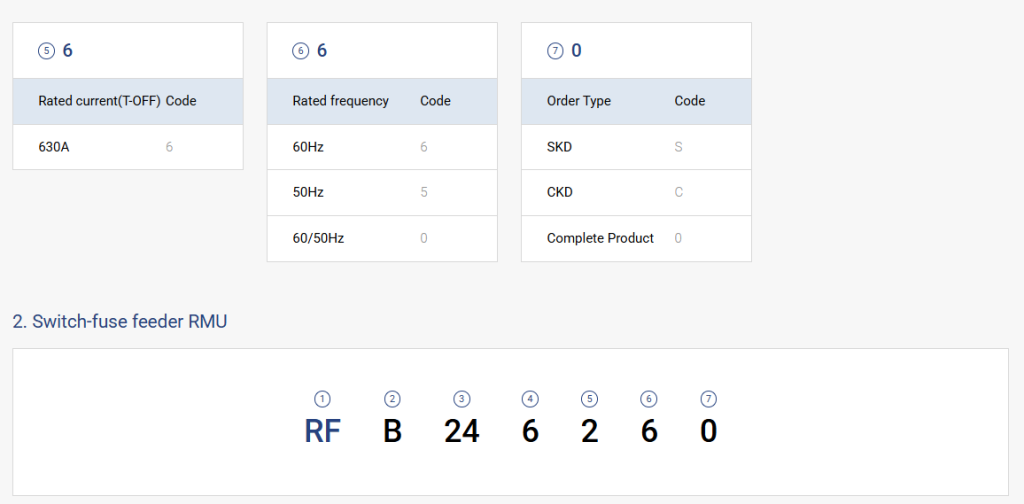Select the circled 2 marker above B
Viewport: 1024px width, 504px height.
point(392,399)
